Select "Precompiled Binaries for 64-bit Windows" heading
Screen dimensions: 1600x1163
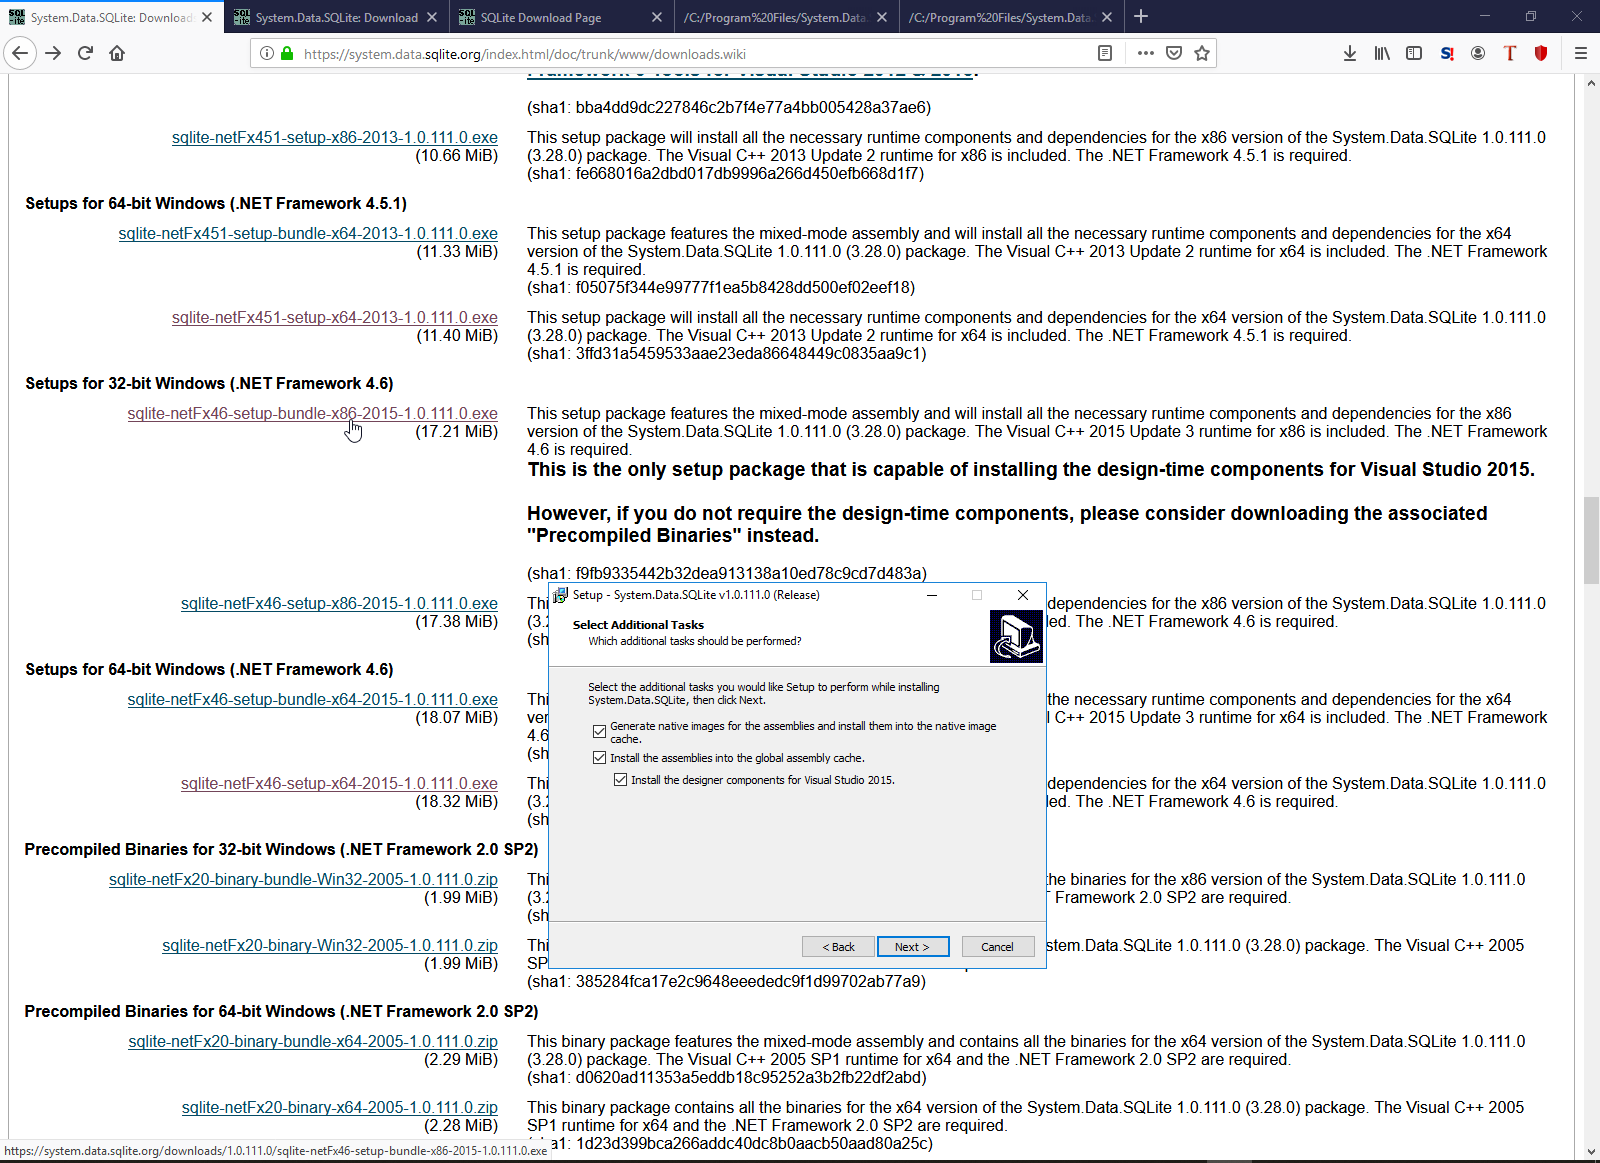tap(281, 1012)
